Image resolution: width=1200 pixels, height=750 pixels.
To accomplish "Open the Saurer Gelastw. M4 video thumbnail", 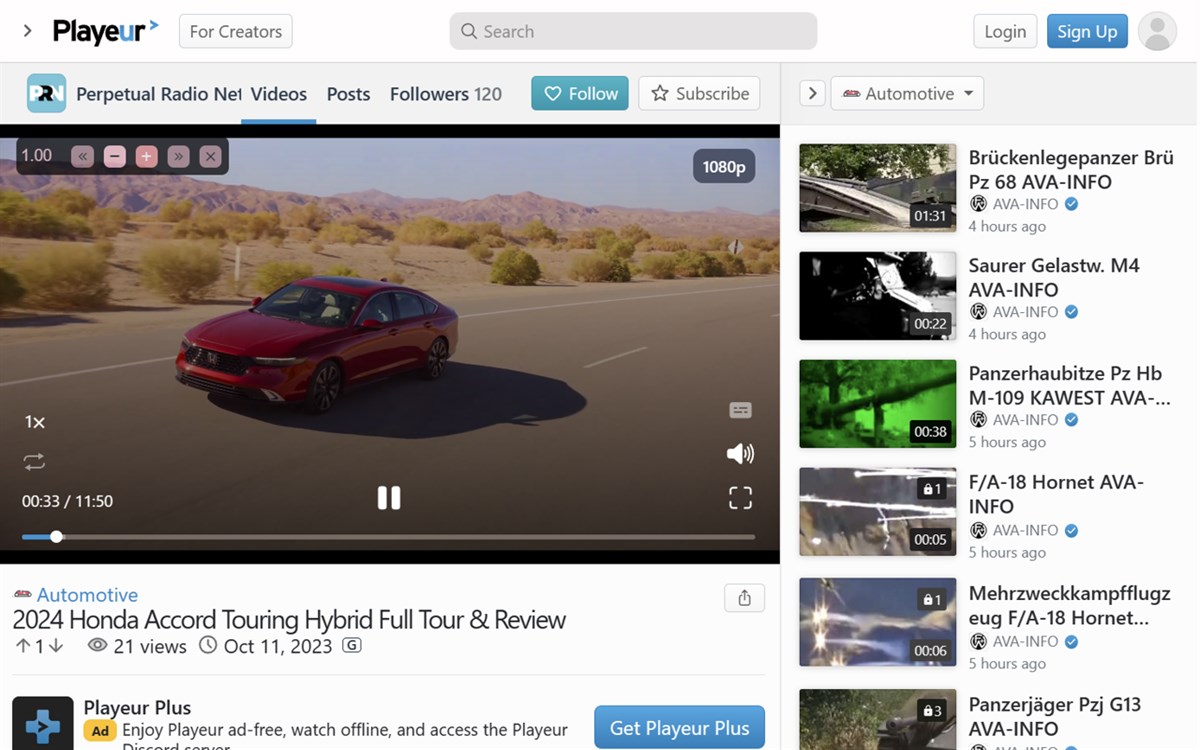I will (x=878, y=296).
